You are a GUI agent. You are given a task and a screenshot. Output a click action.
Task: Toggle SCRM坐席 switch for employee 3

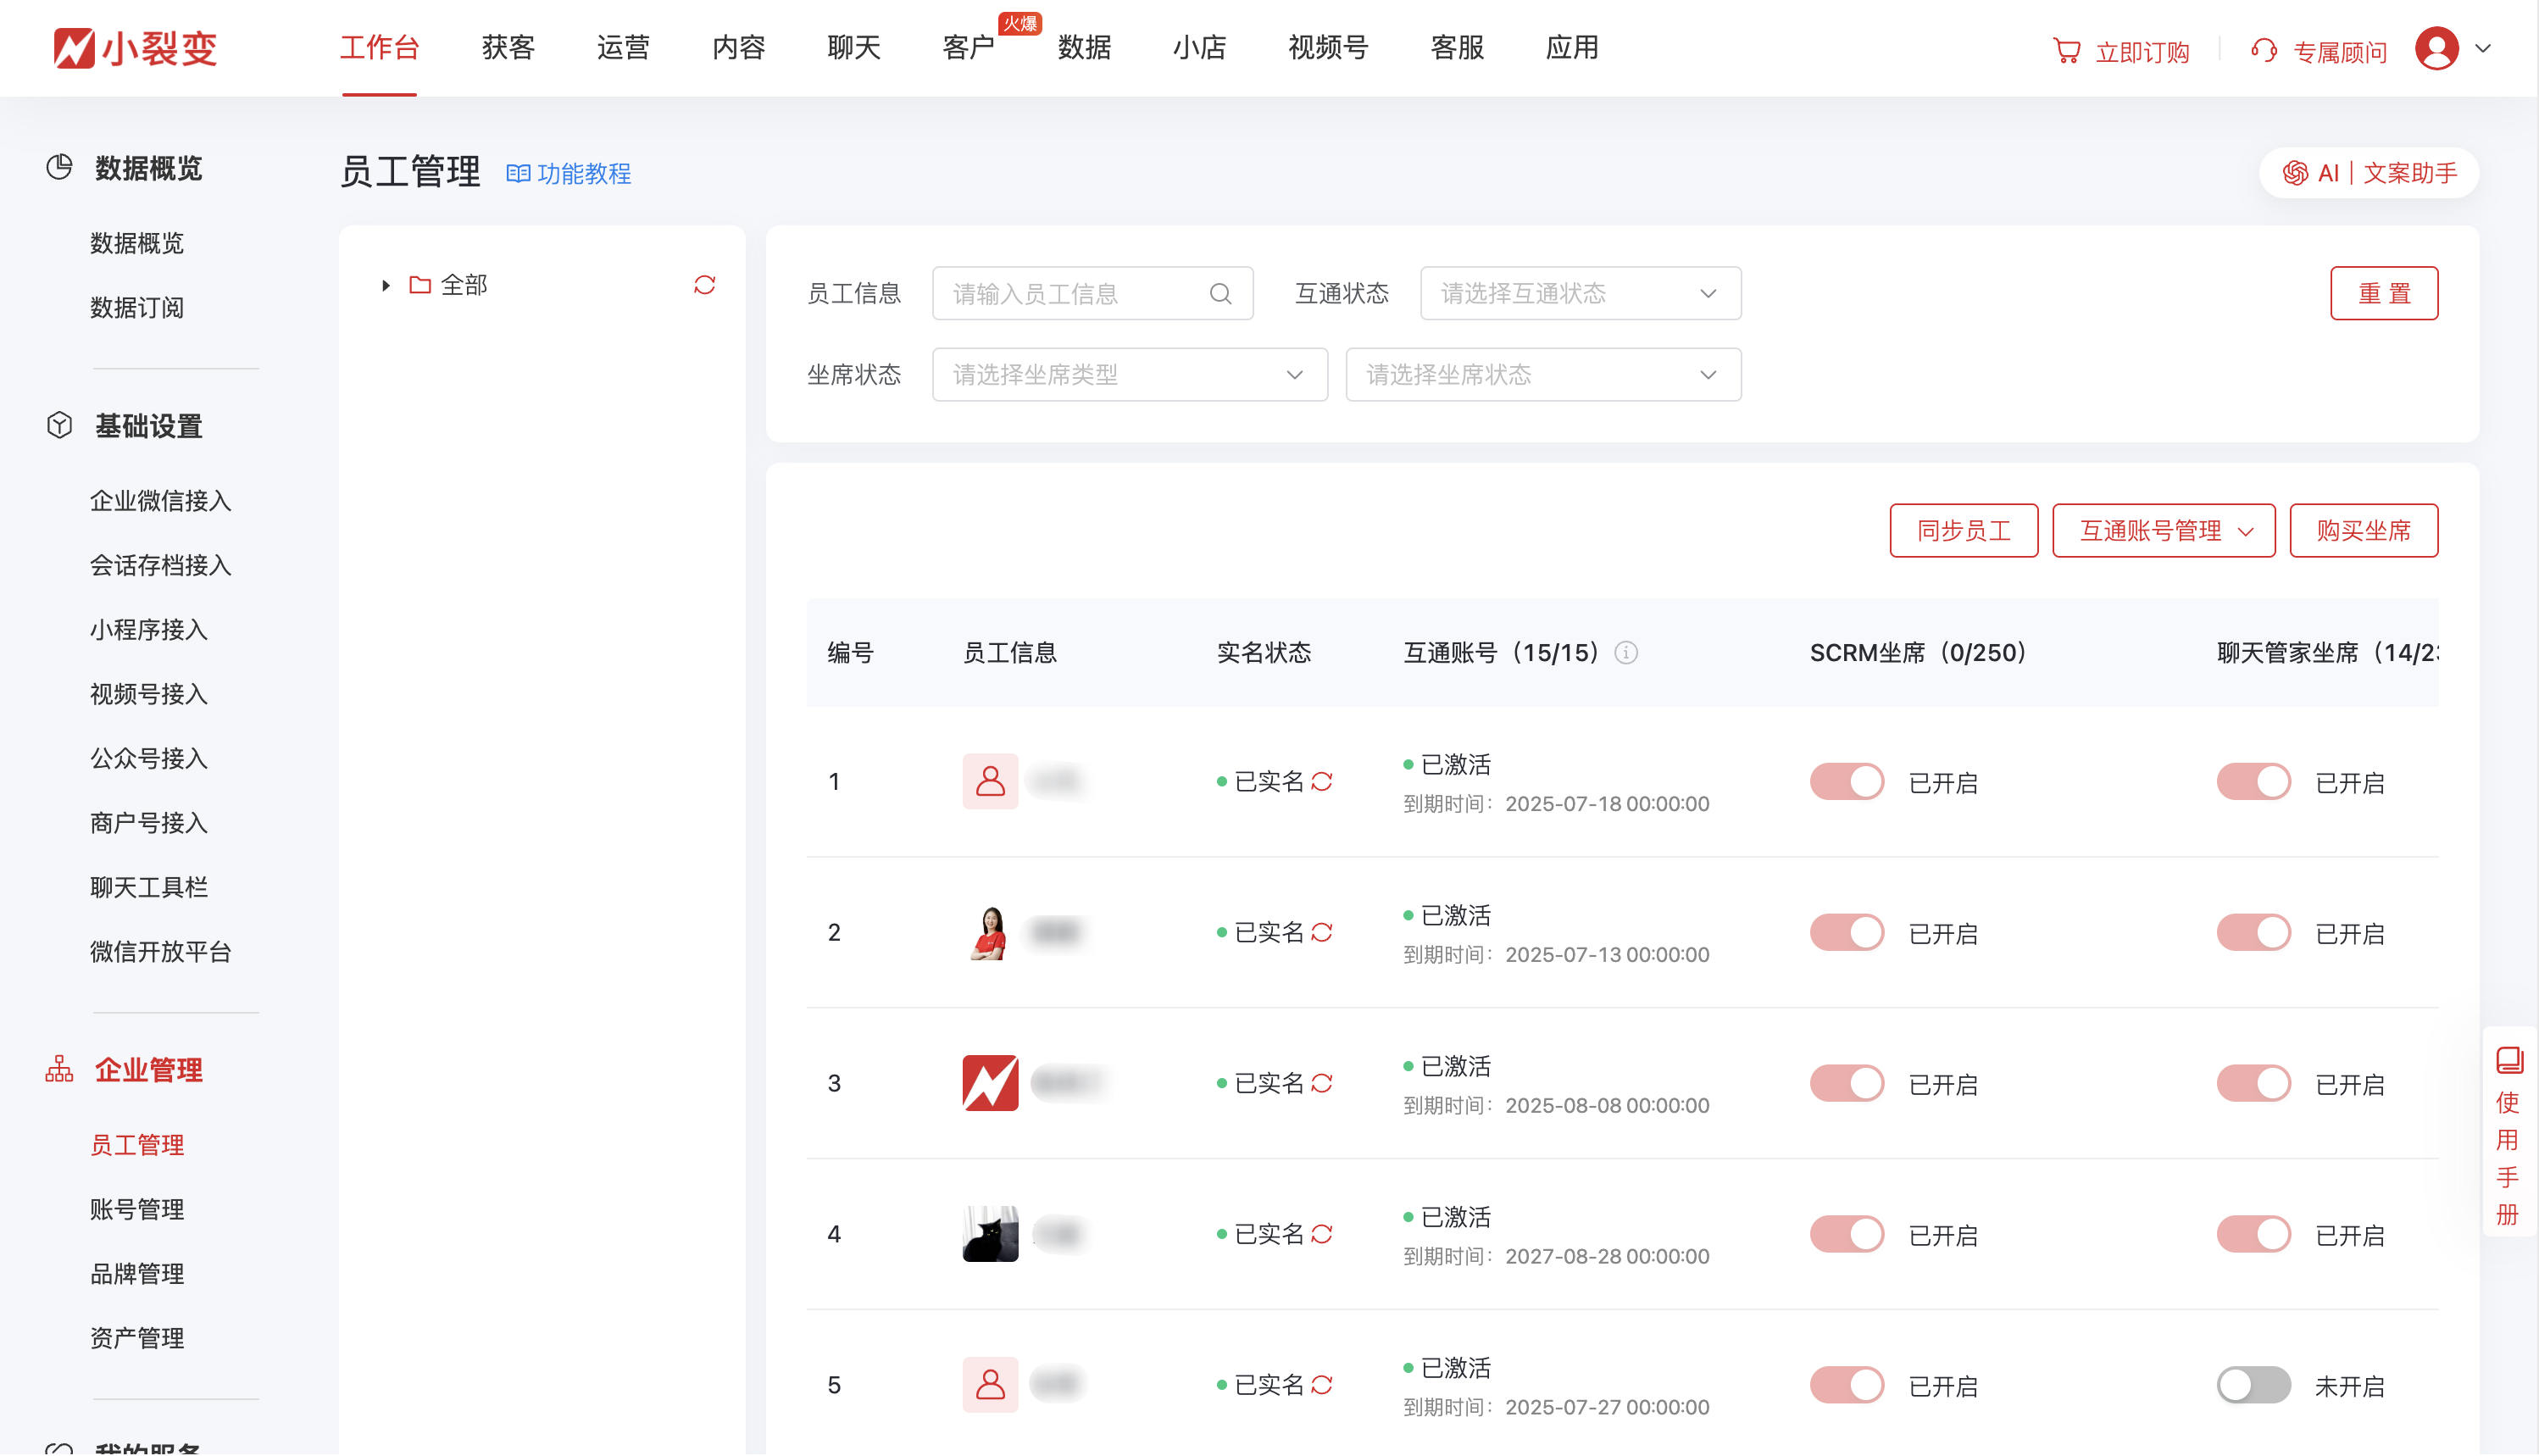[x=1846, y=1084]
